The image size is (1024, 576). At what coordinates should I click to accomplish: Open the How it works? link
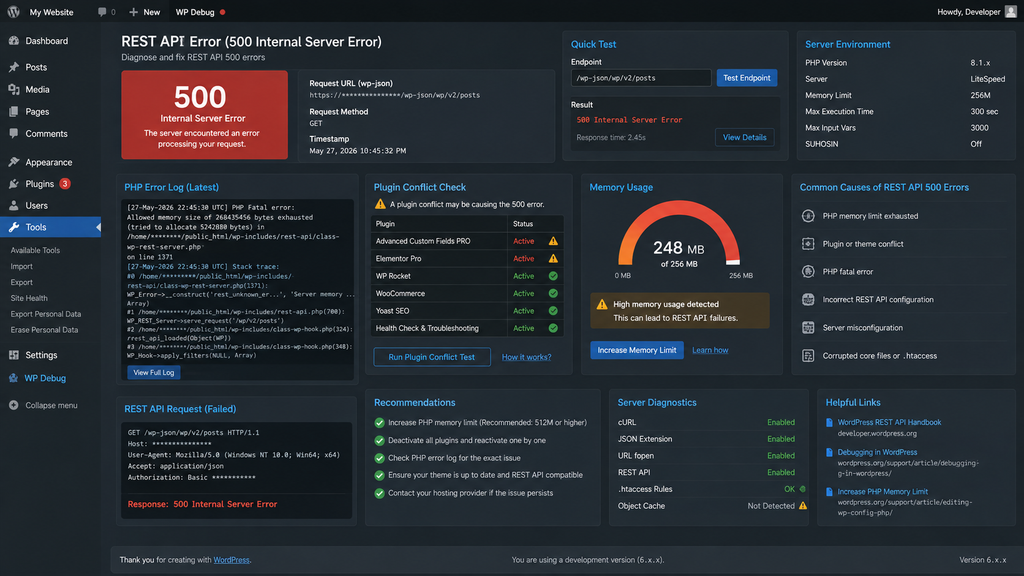526,357
